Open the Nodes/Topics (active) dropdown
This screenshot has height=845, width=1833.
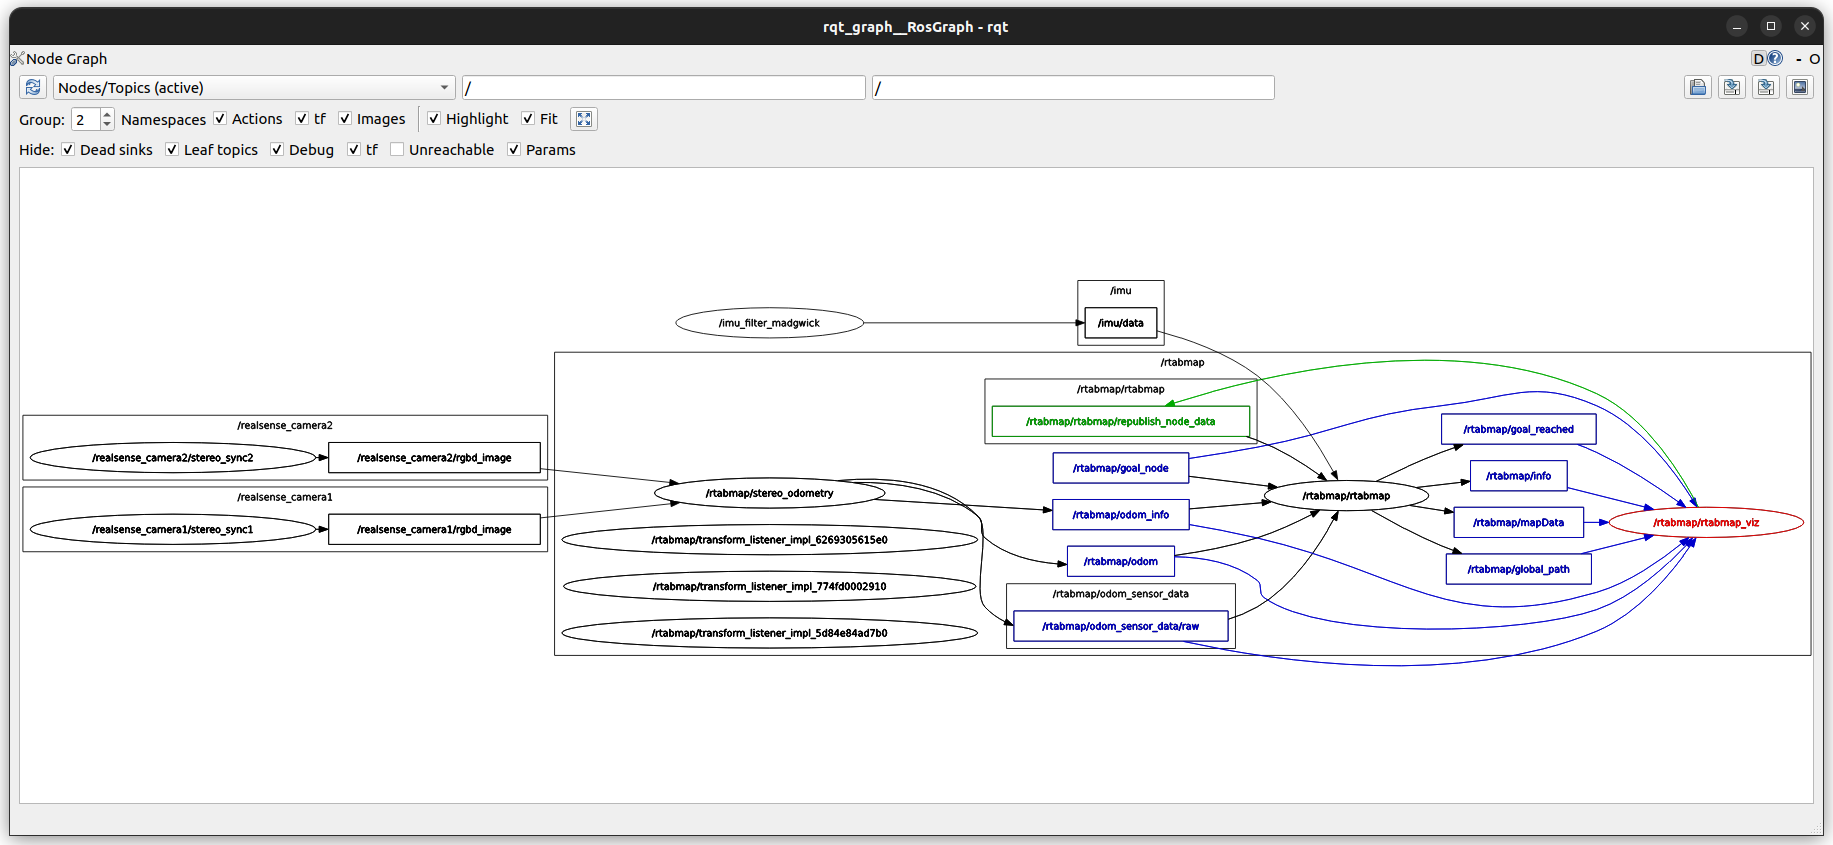[x=254, y=88]
